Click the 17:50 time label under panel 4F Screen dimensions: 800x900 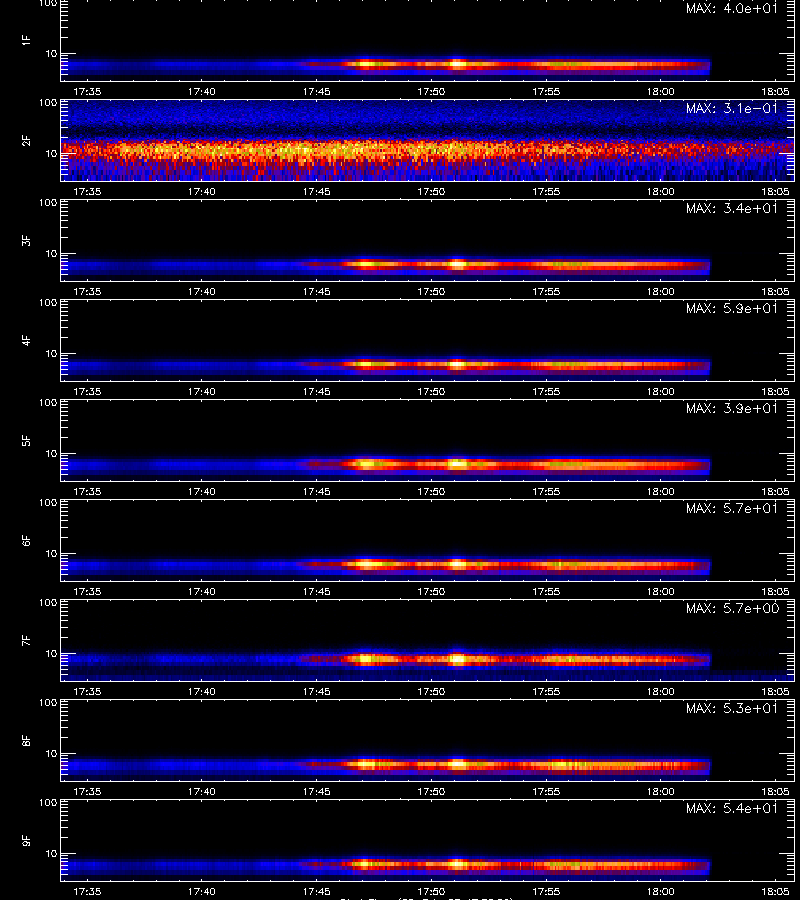[x=432, y=392]
